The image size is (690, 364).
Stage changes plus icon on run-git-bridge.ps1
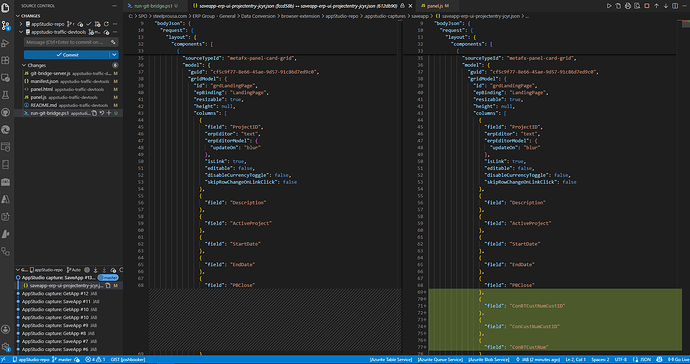tap(109, 113)
